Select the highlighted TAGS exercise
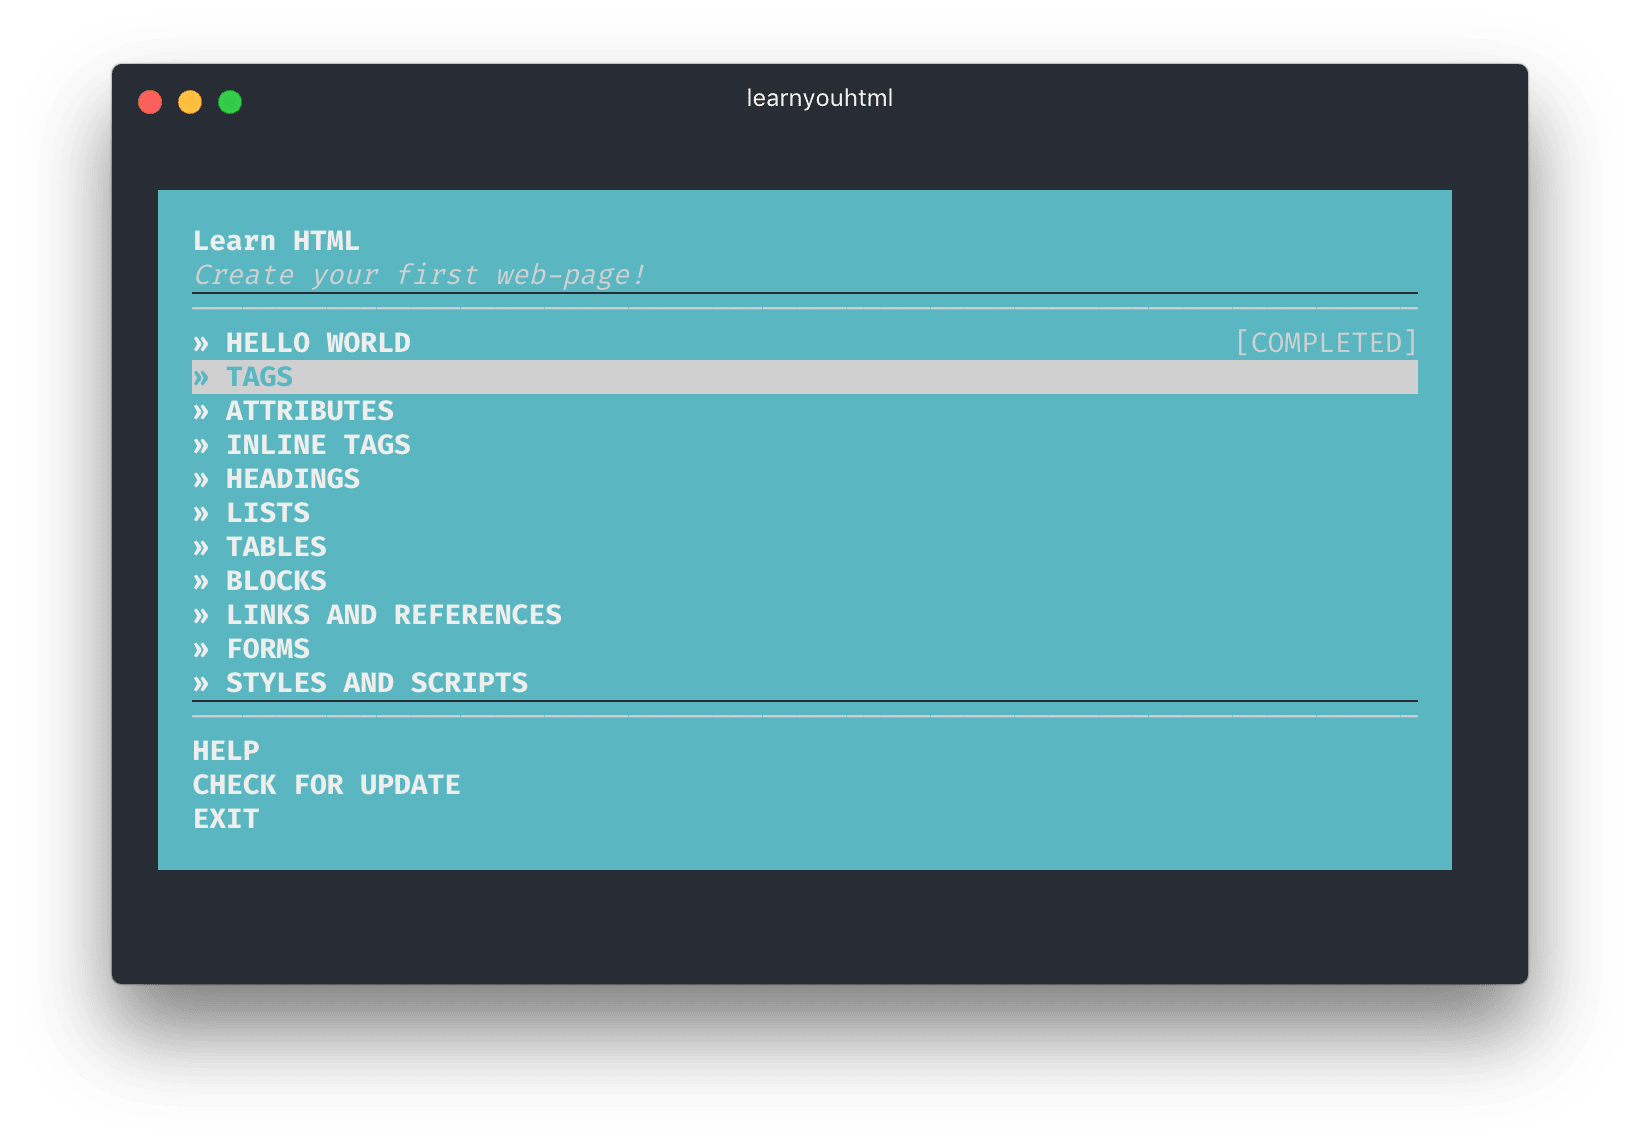This screenshot has height=1144, width=1640. [805, 377]
